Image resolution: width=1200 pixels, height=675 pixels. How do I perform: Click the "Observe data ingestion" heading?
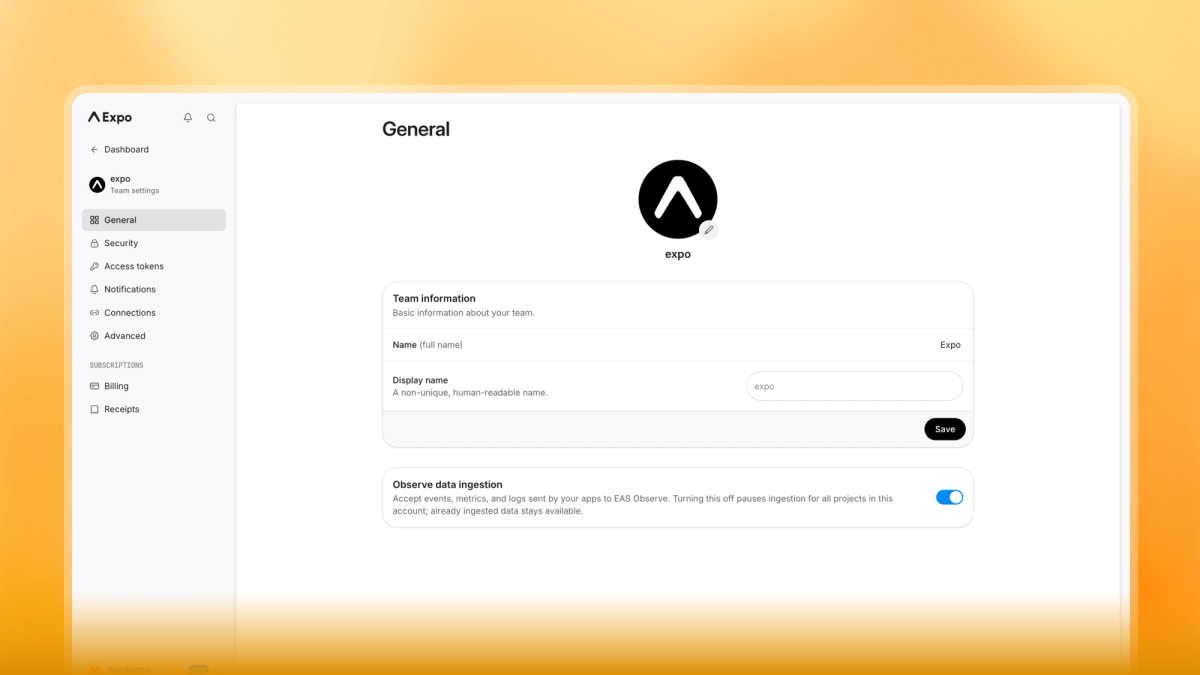447,485
